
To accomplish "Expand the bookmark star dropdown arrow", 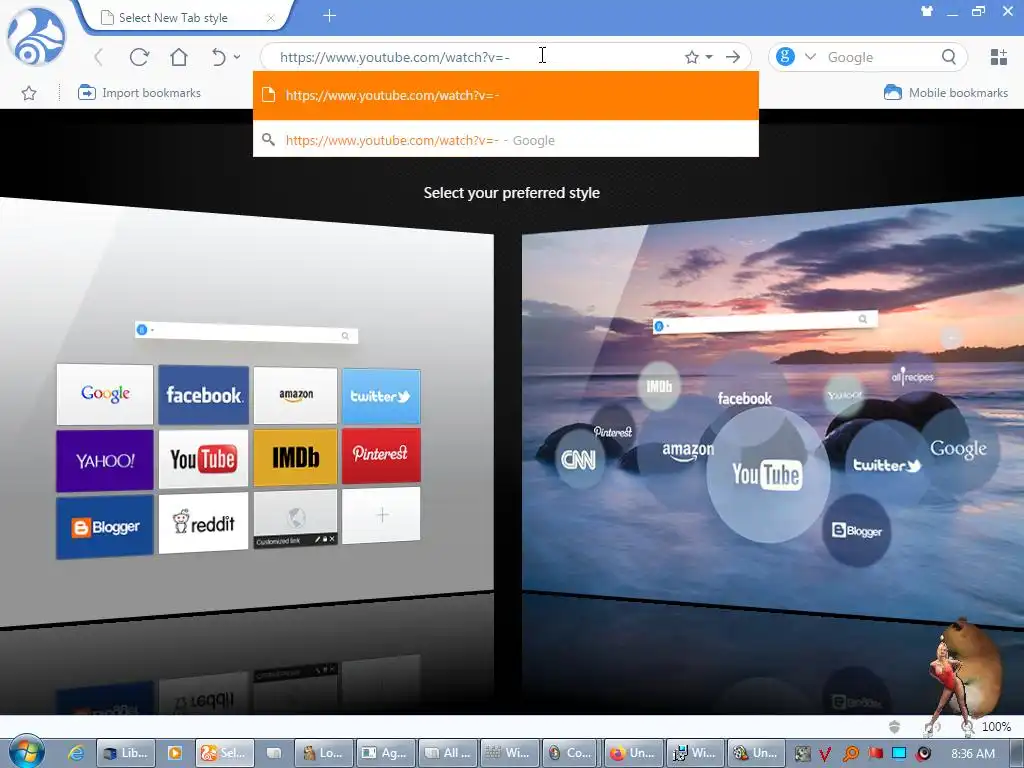I will [709, 57].
